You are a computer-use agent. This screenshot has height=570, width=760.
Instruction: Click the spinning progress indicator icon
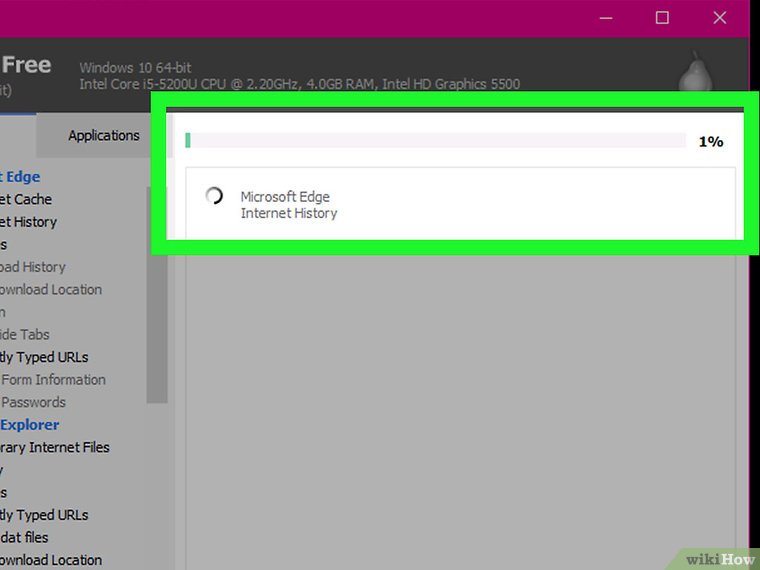click(x=214, y=196)
